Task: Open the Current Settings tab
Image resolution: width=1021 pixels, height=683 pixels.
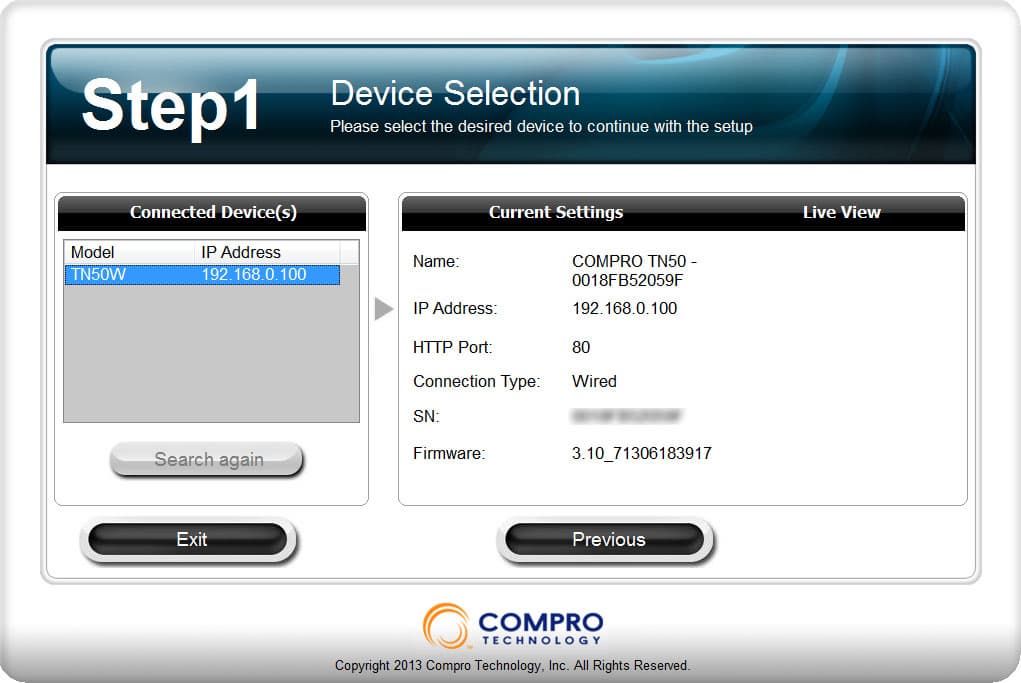Action: pos(555,212)
